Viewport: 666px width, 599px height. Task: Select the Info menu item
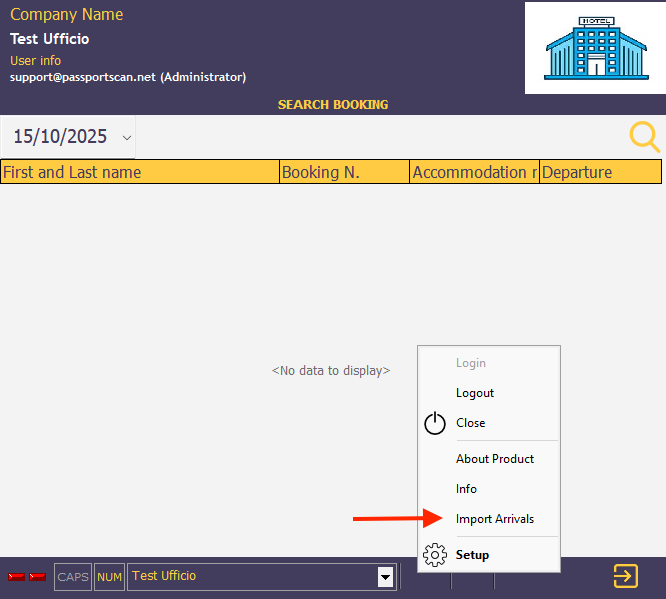tap(466, 489)
